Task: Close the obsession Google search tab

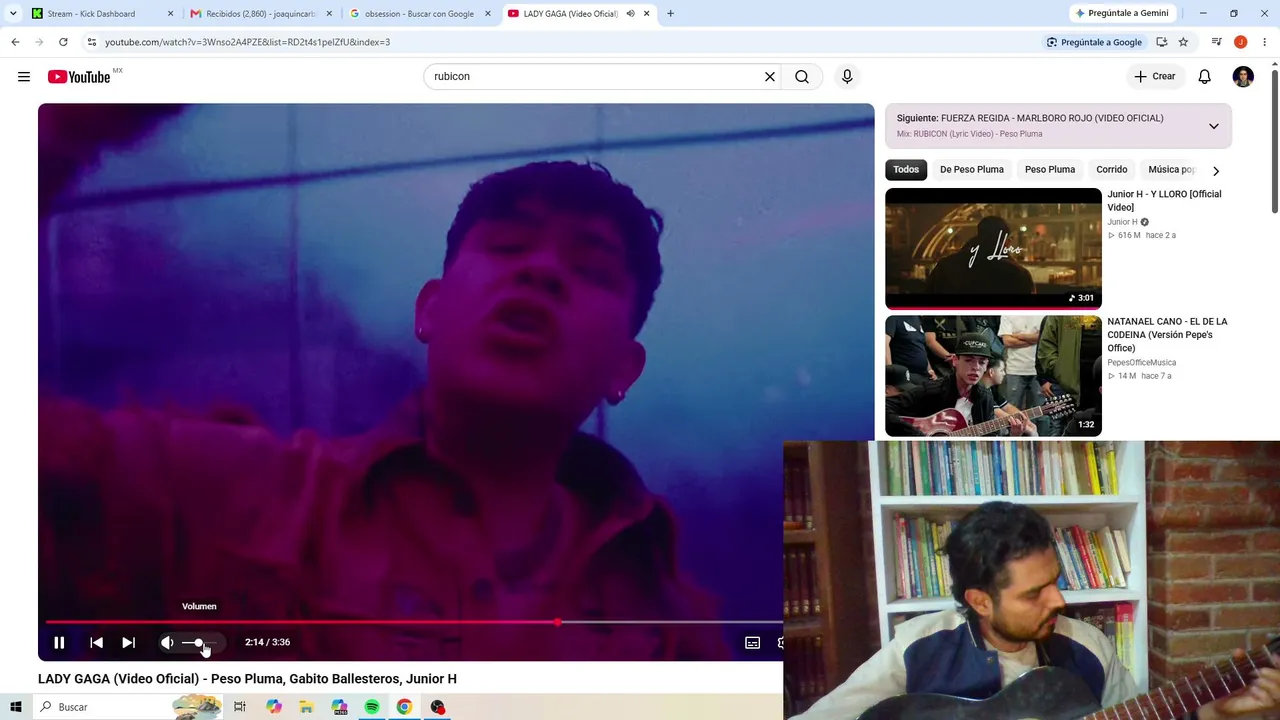Action: tap(488, 14)
